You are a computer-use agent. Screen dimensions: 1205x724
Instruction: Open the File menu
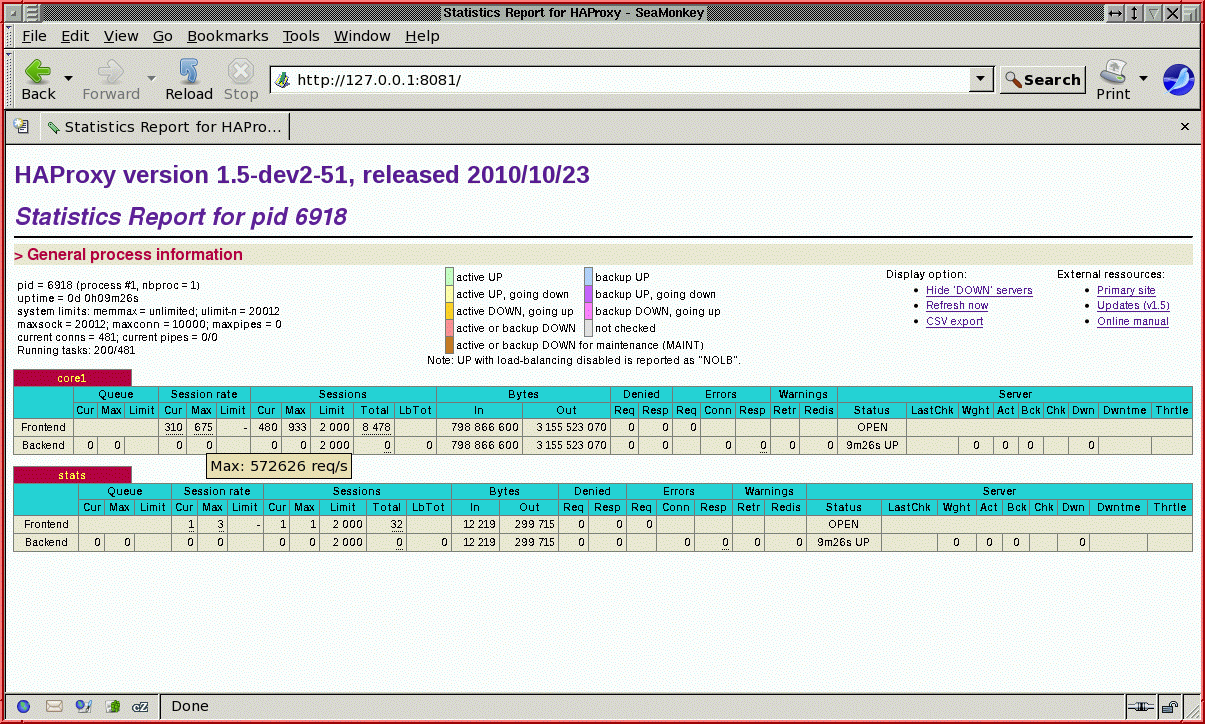coord(34,35)
